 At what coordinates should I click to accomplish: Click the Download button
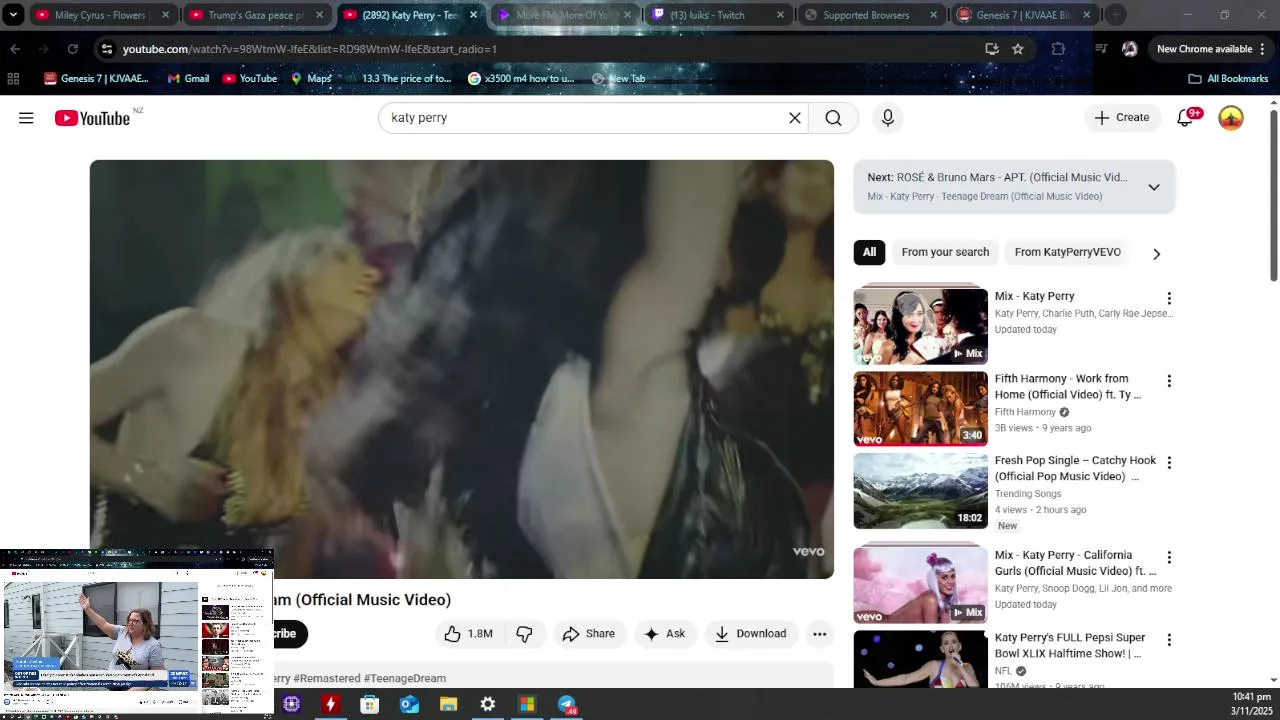750,634
